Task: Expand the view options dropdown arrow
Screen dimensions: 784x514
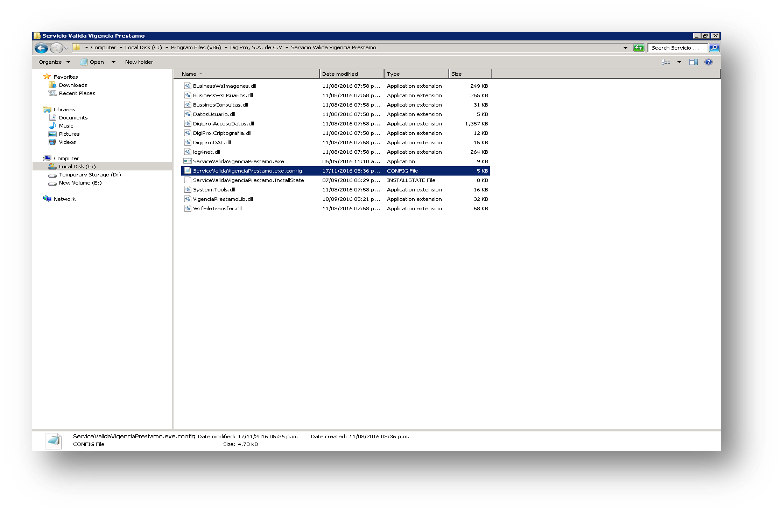Action: [678, 62]
